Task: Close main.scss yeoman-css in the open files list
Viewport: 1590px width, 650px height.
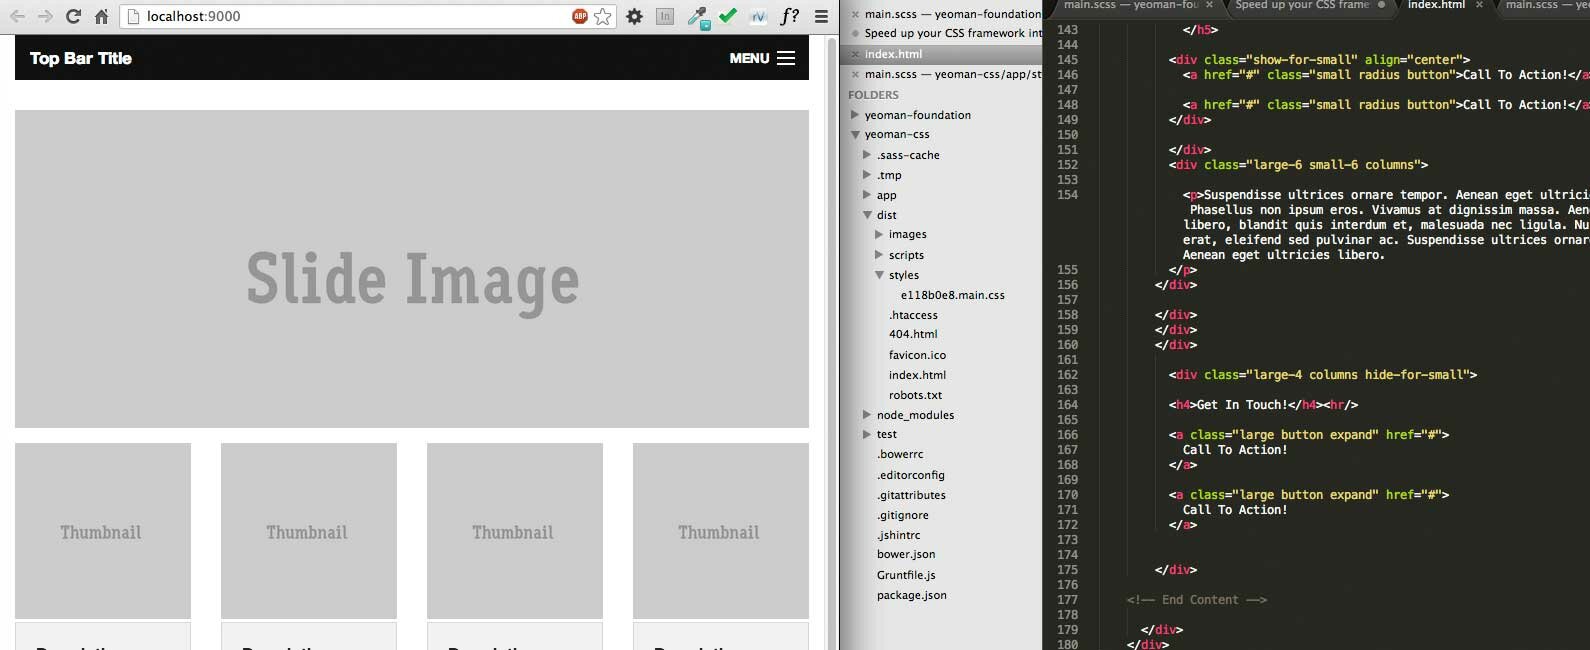Action: [x=855, y=74]
